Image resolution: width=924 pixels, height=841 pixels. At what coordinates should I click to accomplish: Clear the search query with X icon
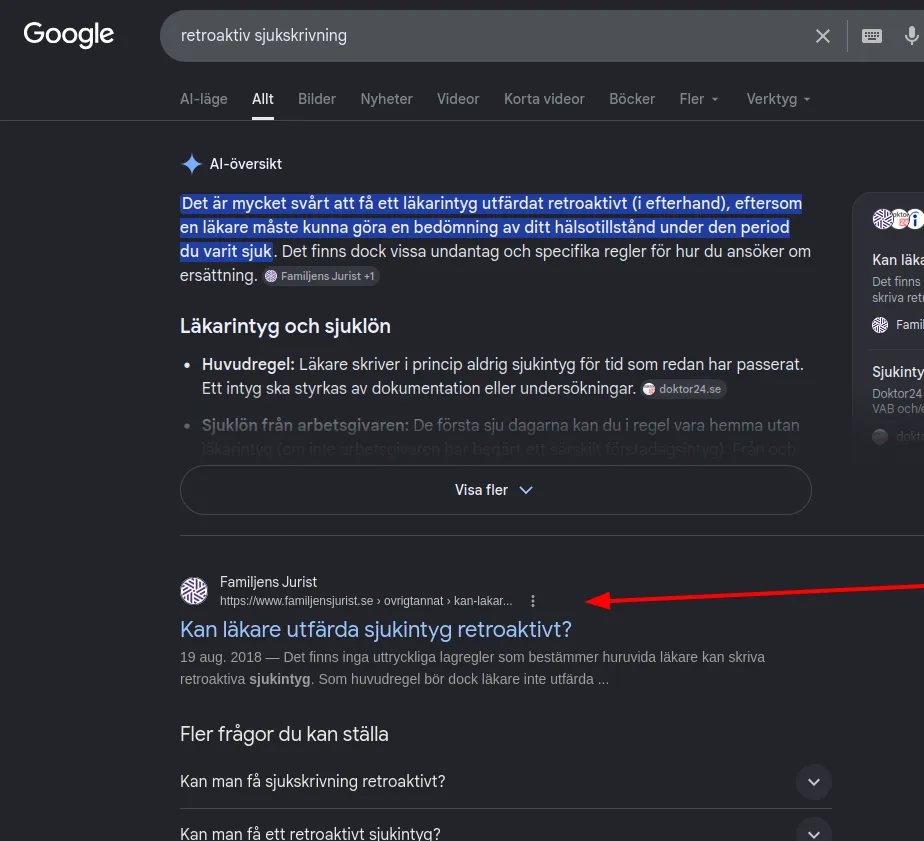coord(823,36)
